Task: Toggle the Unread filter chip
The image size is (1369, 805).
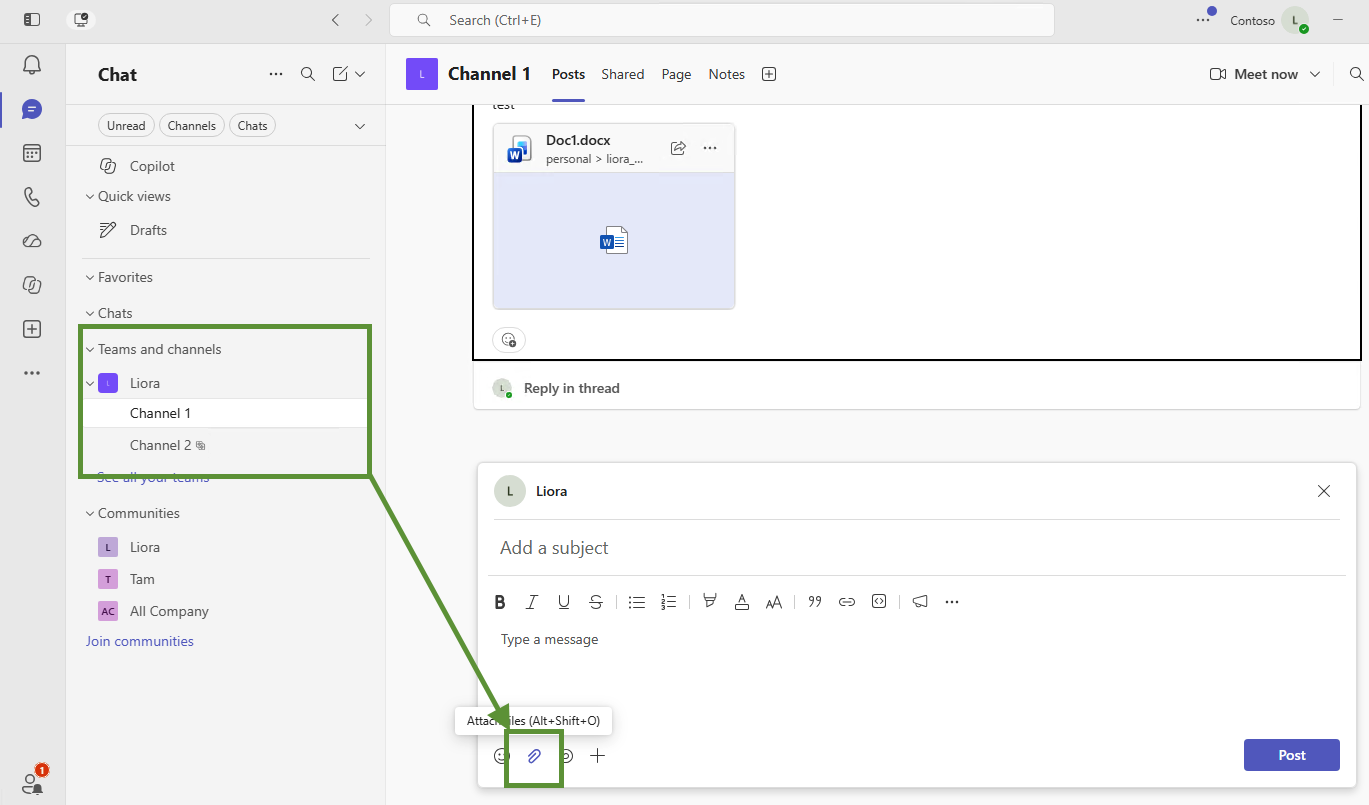Action: click(126, 126)
